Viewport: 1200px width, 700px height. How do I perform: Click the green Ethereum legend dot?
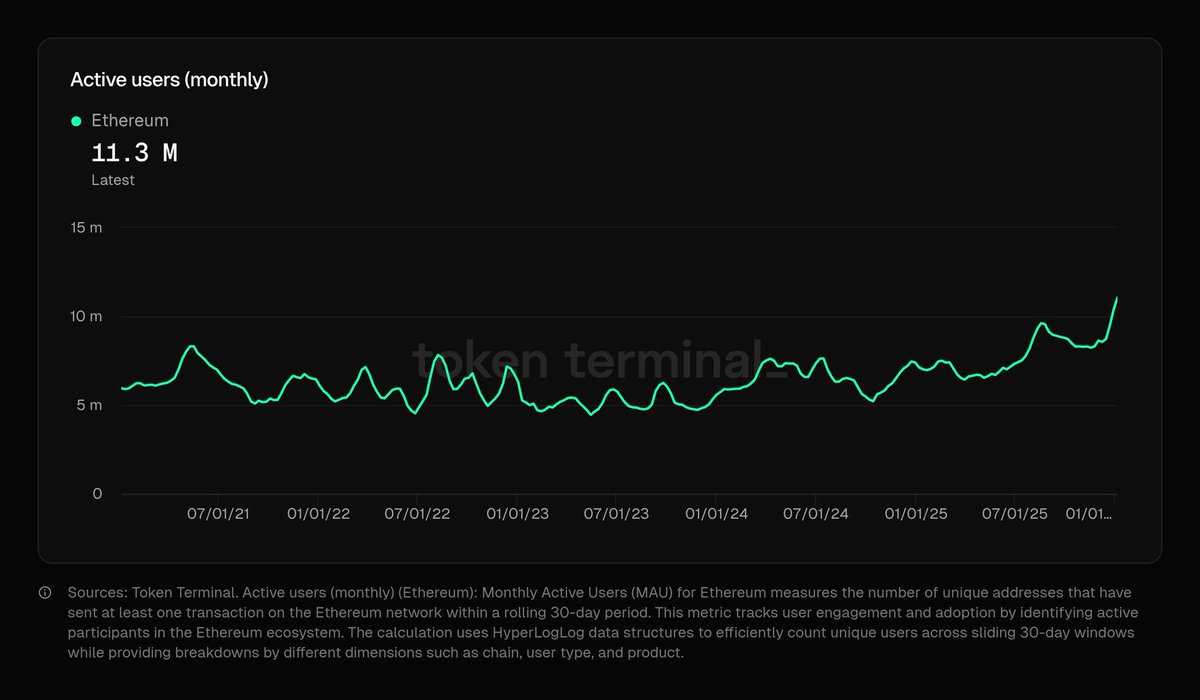(76, 121)
